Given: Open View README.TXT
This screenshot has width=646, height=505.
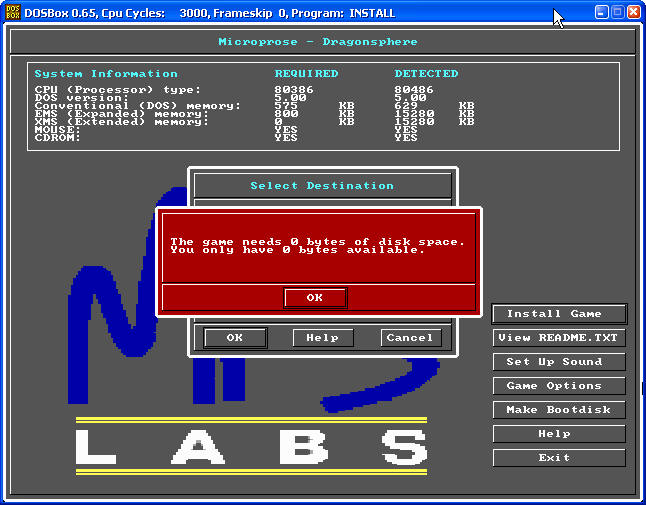Looking at the screenshot, I should click(559, 338).
